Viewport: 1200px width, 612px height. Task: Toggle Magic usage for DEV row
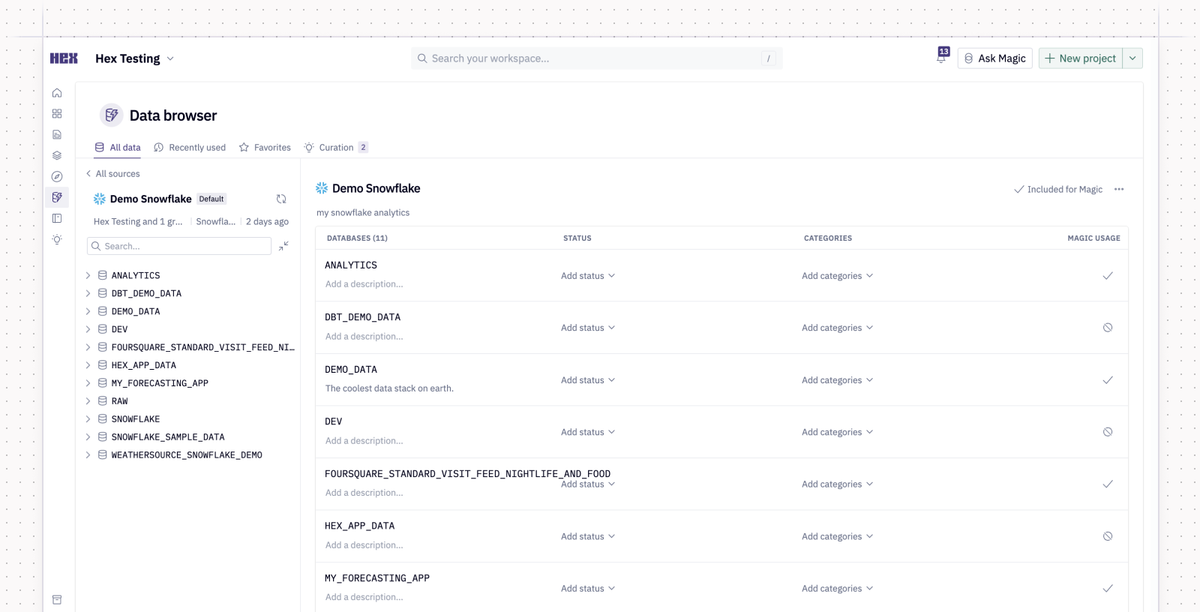click(x=1108, y=432)
